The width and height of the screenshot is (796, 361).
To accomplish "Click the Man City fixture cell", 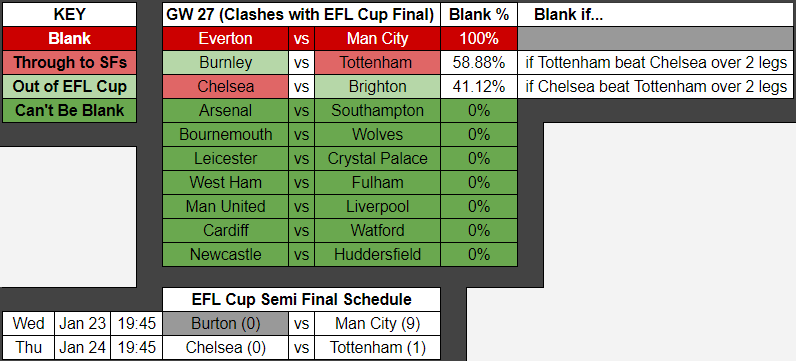I will click(377, 39).
